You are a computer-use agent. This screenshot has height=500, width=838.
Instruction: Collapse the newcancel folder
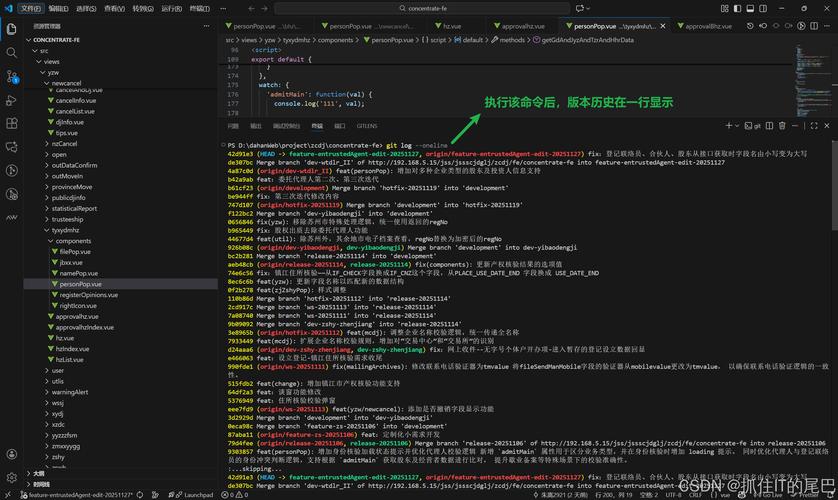(66, 83)
